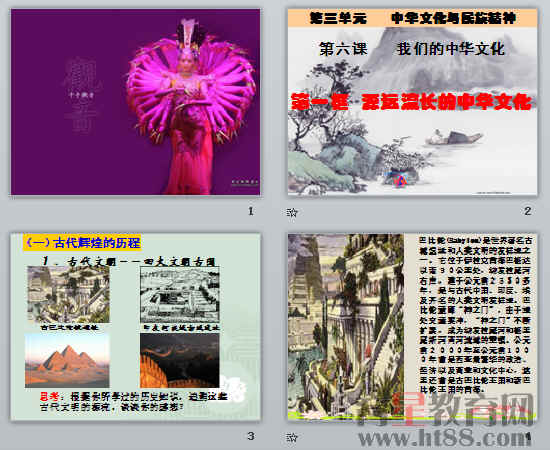Click slide number 1 label
Screen dimensions: 550x450
click(250, 211)
